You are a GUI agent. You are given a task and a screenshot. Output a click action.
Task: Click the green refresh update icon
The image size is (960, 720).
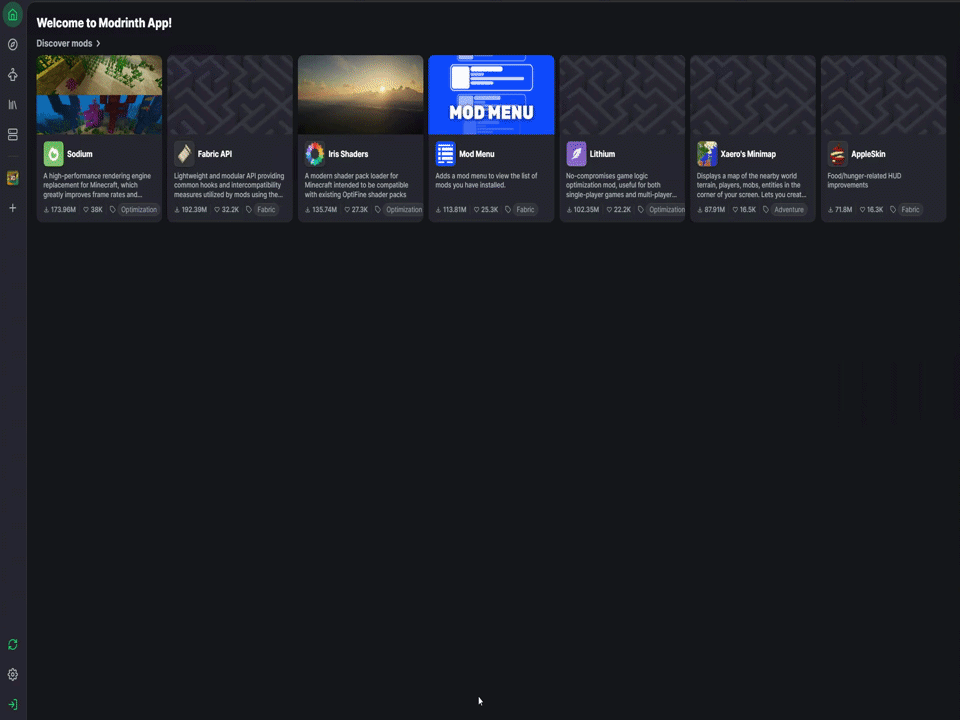13,645
